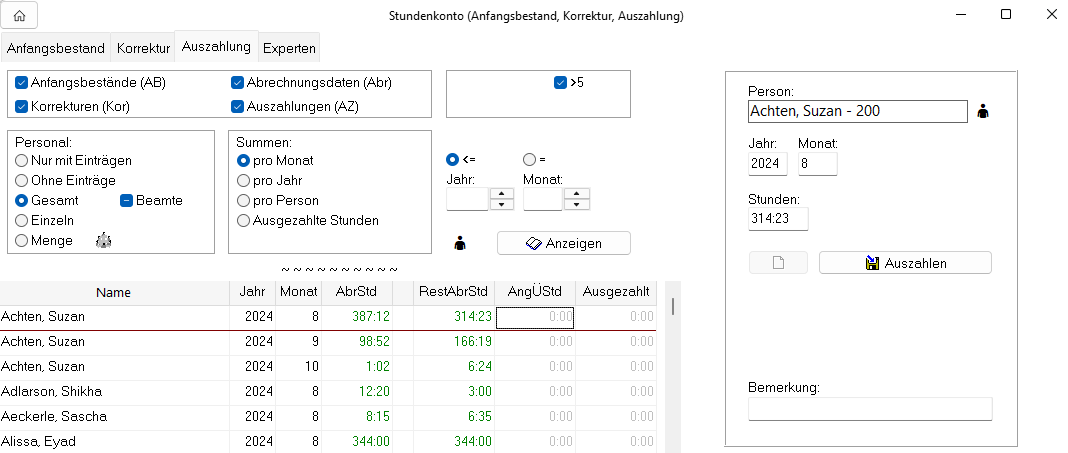Click the home icon button
Screen dimensions: 1068x453
tap(19, 16)
